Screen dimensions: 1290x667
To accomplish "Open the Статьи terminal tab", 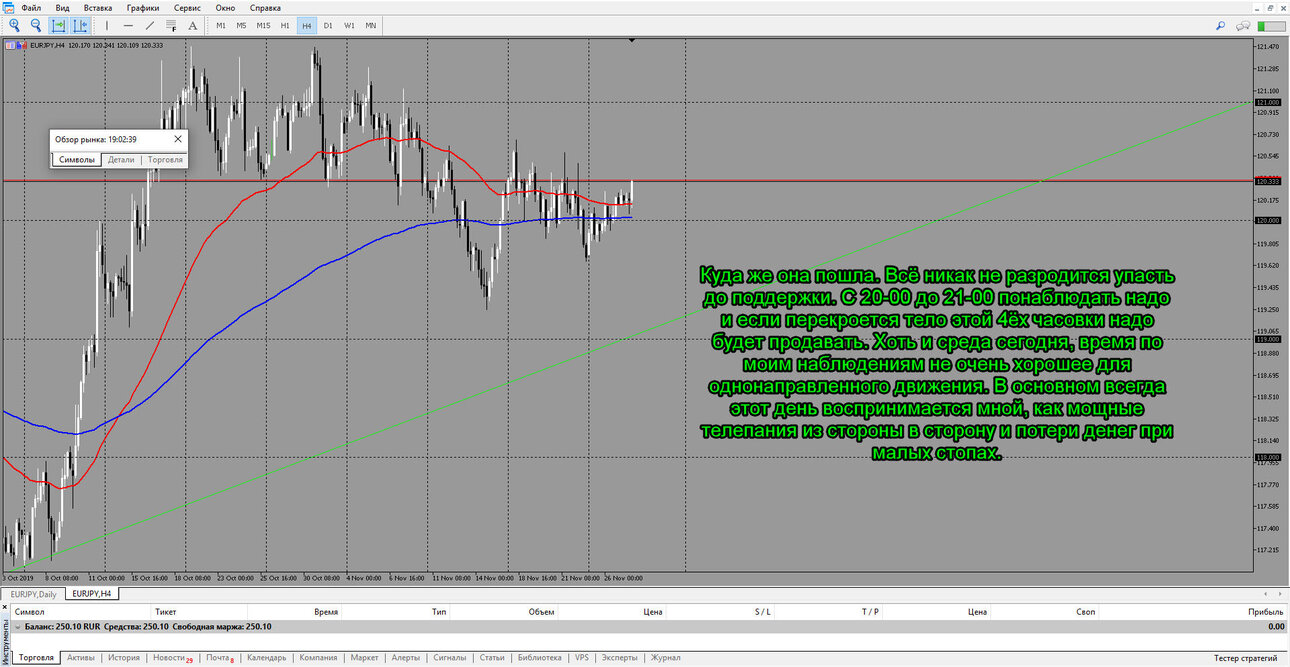I will (492, 657).
